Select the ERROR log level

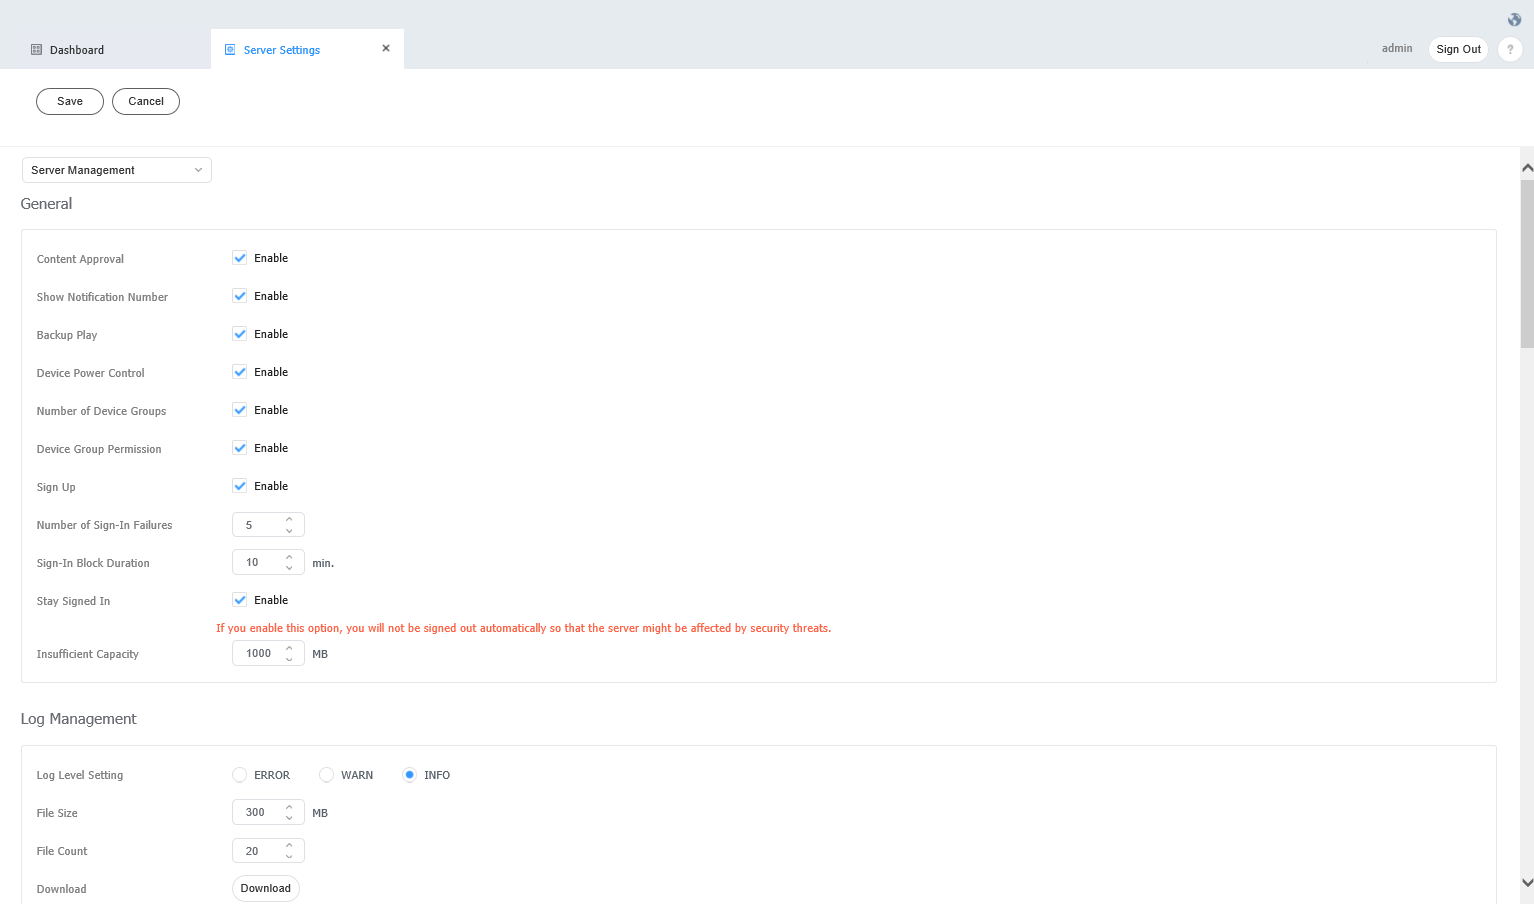click(239, 774)
